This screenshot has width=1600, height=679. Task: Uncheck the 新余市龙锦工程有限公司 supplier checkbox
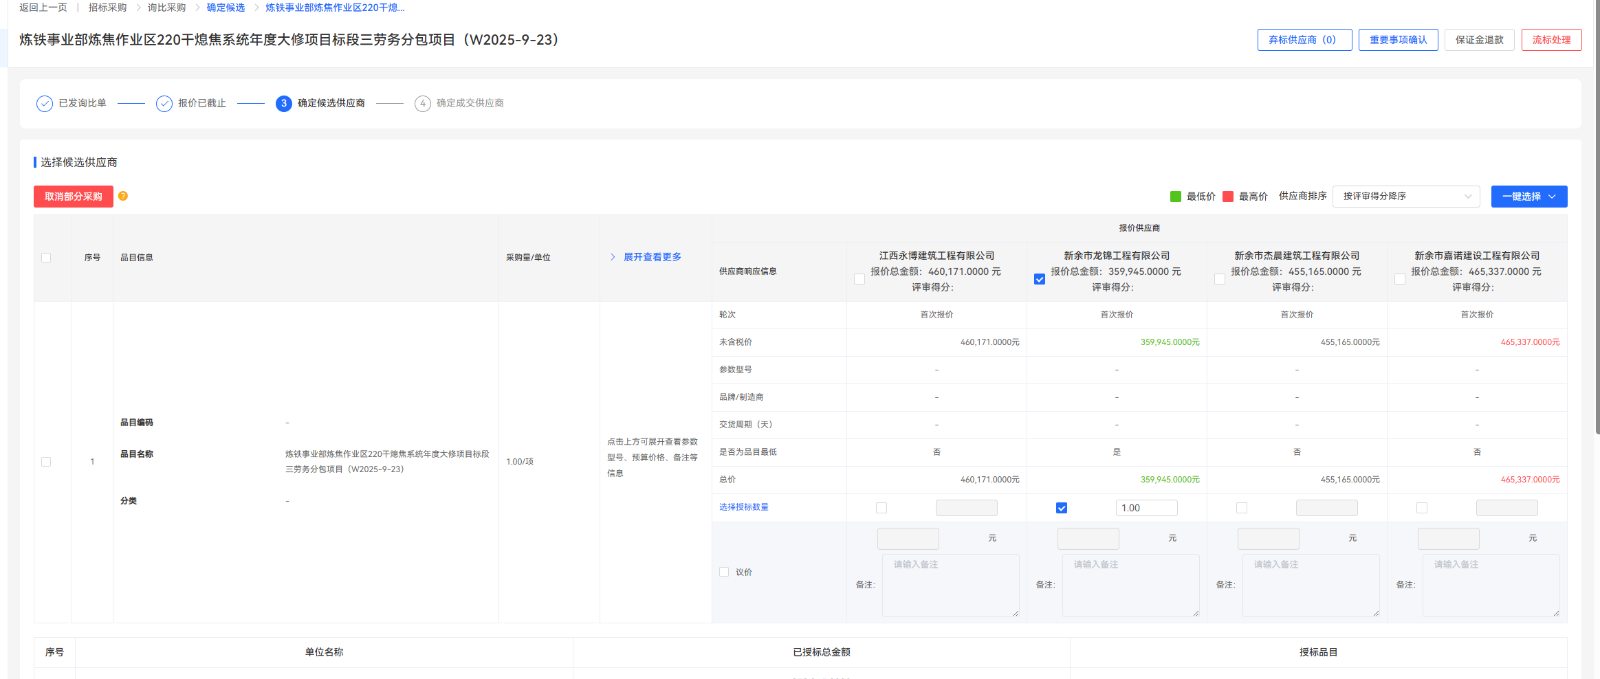tap(1039, 279)
